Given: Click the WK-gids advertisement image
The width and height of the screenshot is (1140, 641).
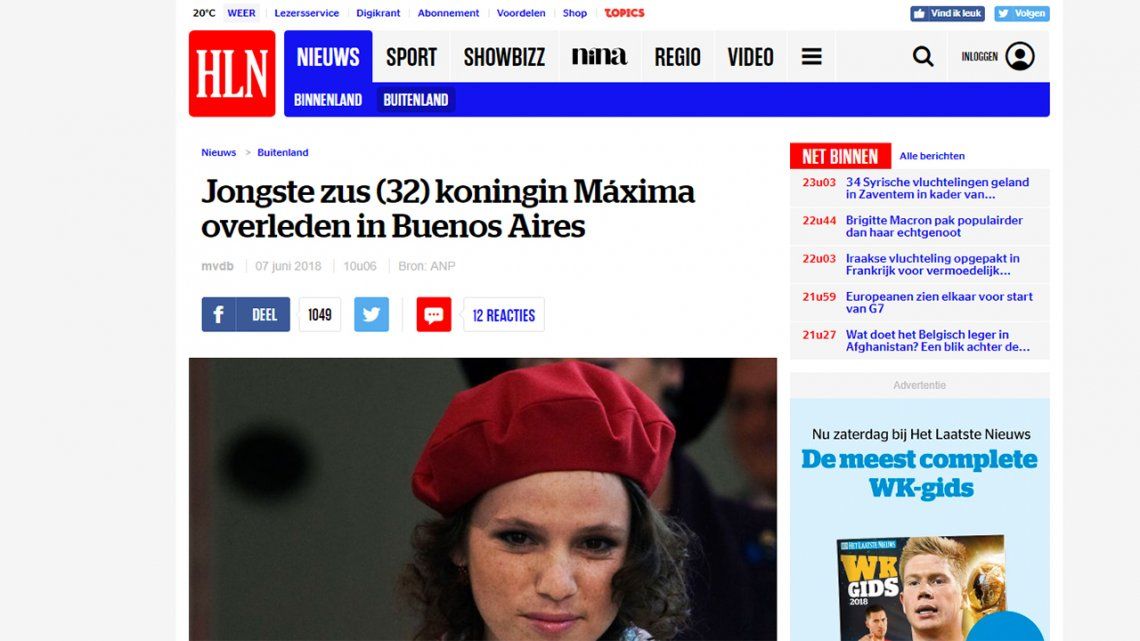Looking at the screenshot, I should point(920,520).
